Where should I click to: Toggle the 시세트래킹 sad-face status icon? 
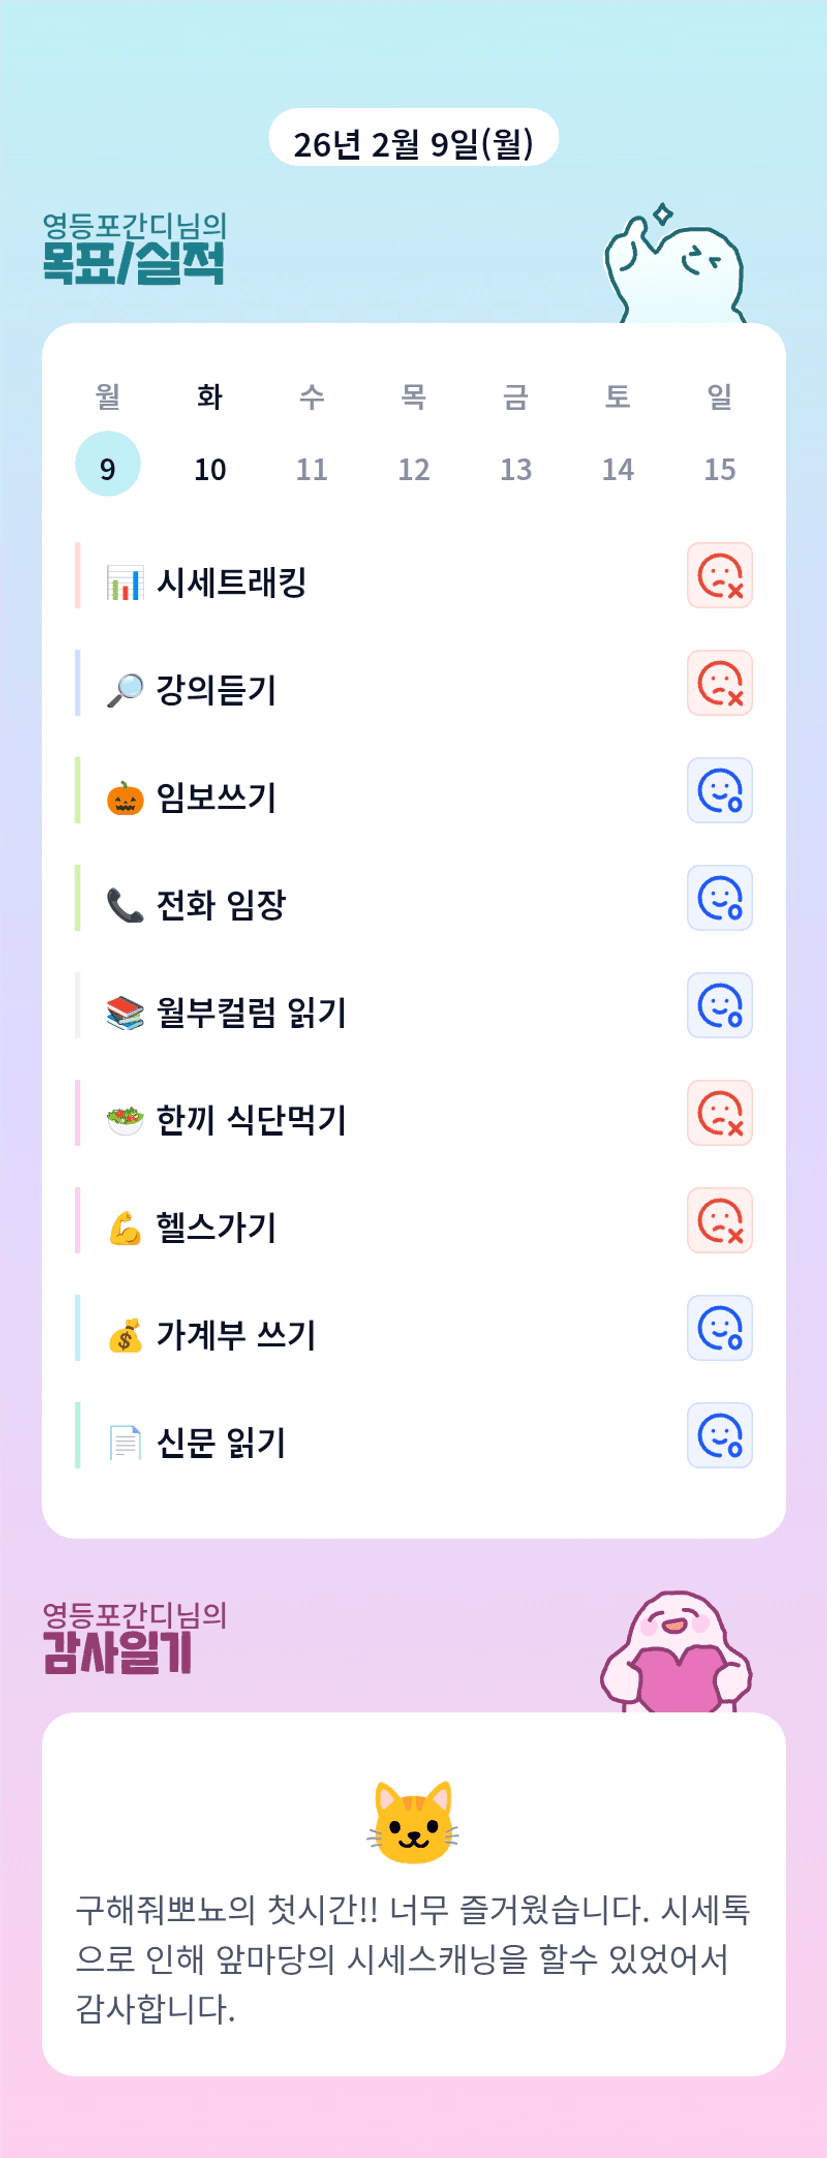pyautogui.click(x=719, y=576)
